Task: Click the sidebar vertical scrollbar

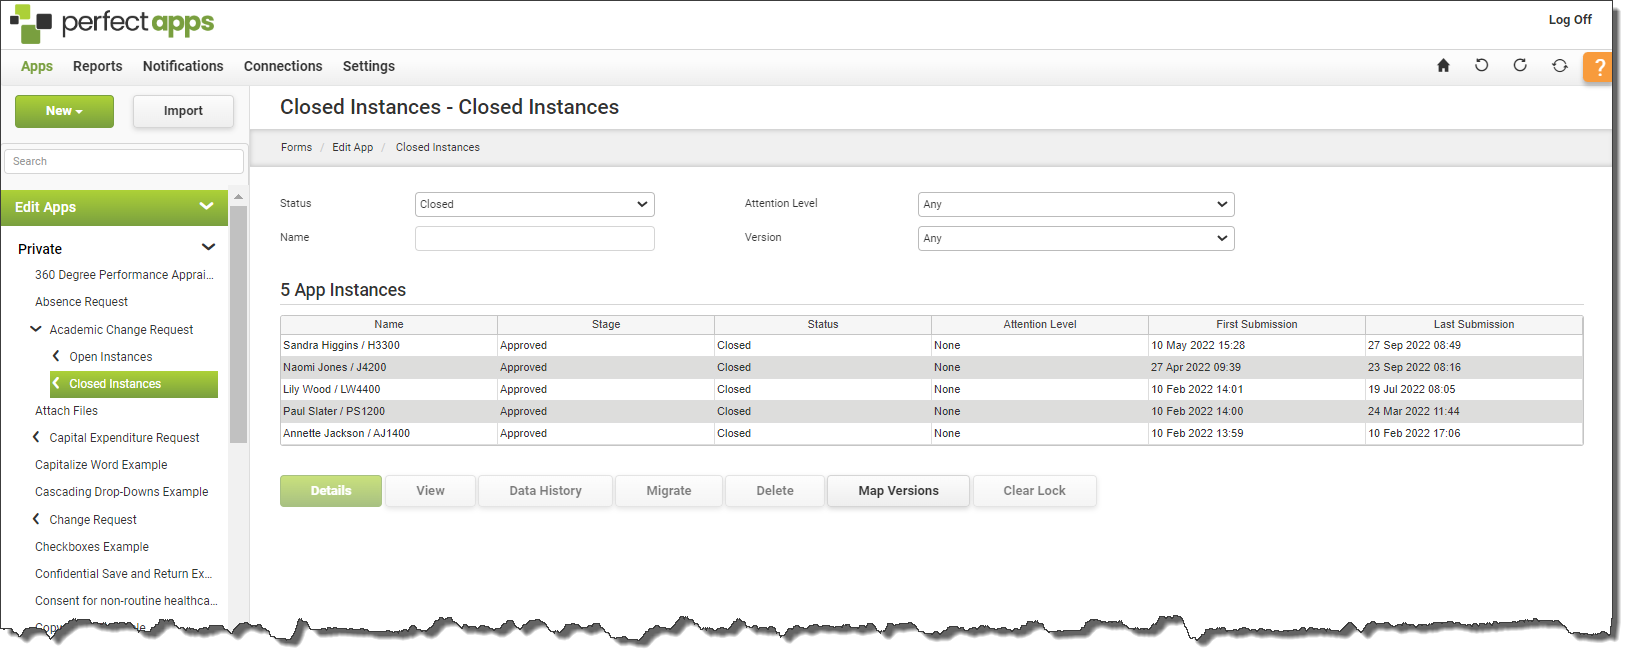Action: click(238, 325)
